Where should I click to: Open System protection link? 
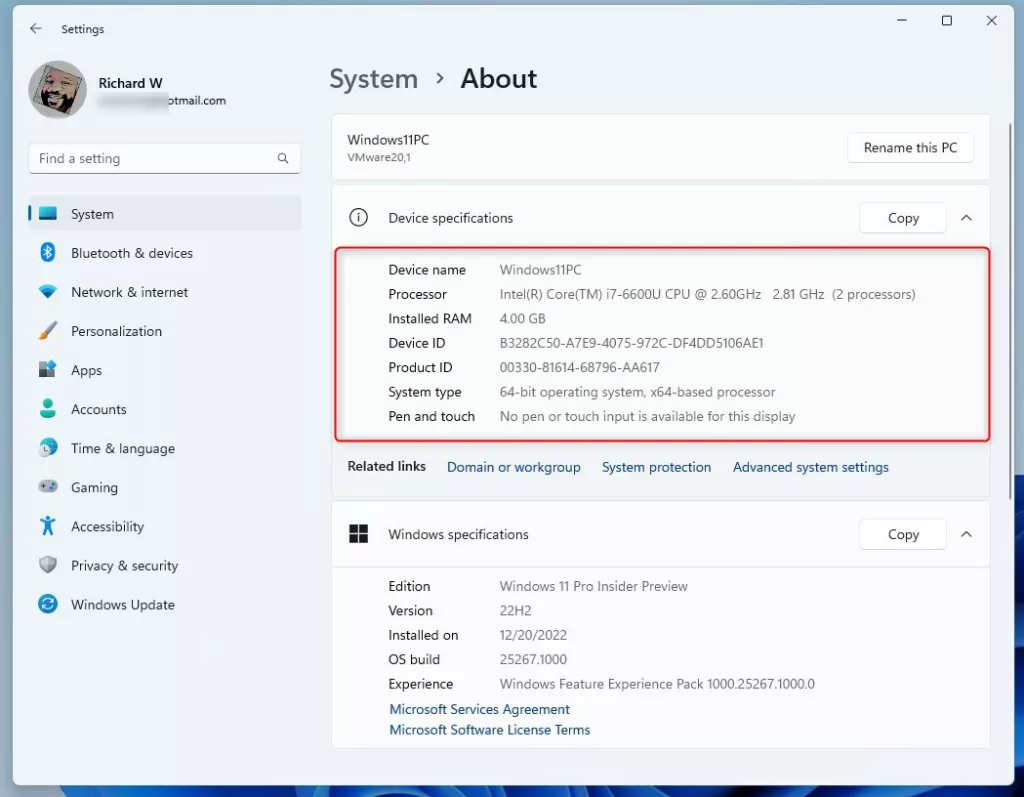[x=656, y=467]
